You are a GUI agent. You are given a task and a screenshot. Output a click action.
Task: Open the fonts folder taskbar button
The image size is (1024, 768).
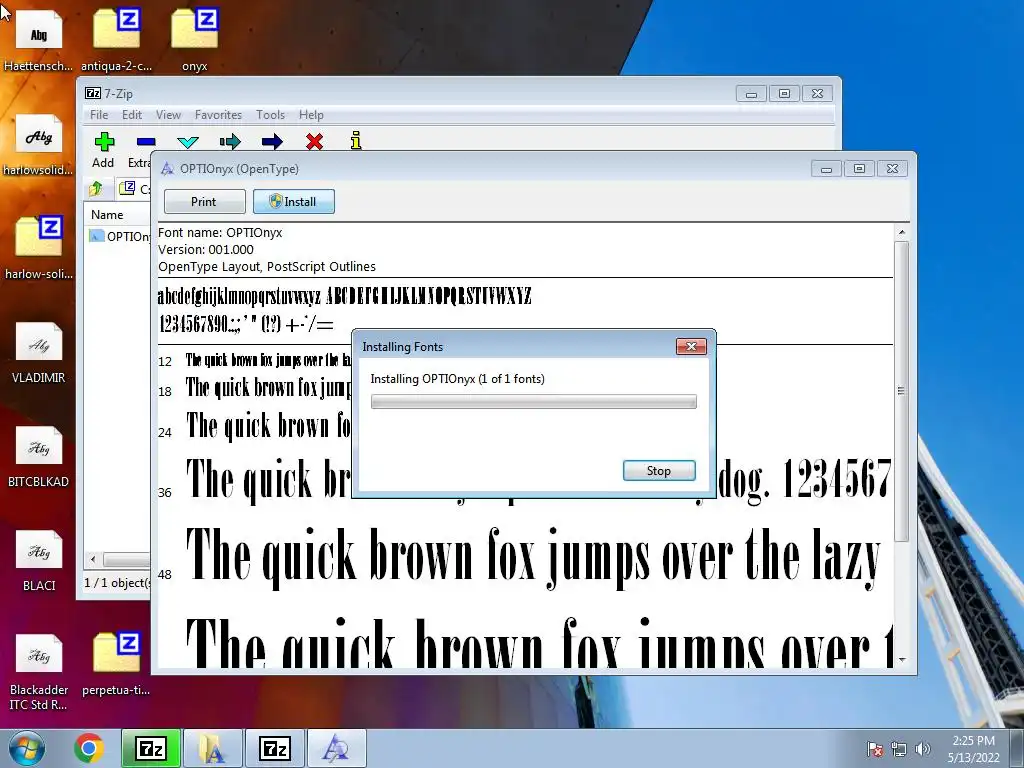pyautogui.click(x=212, y=748)
